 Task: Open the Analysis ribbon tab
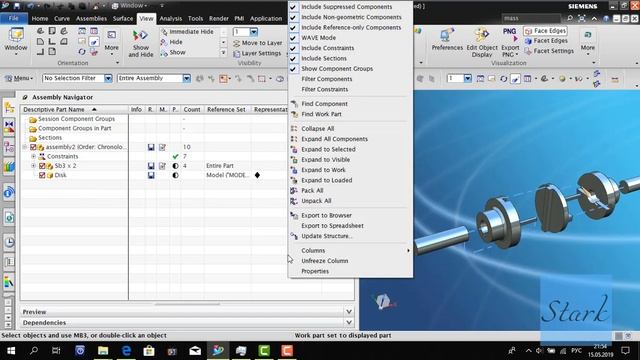click(171, 18)
